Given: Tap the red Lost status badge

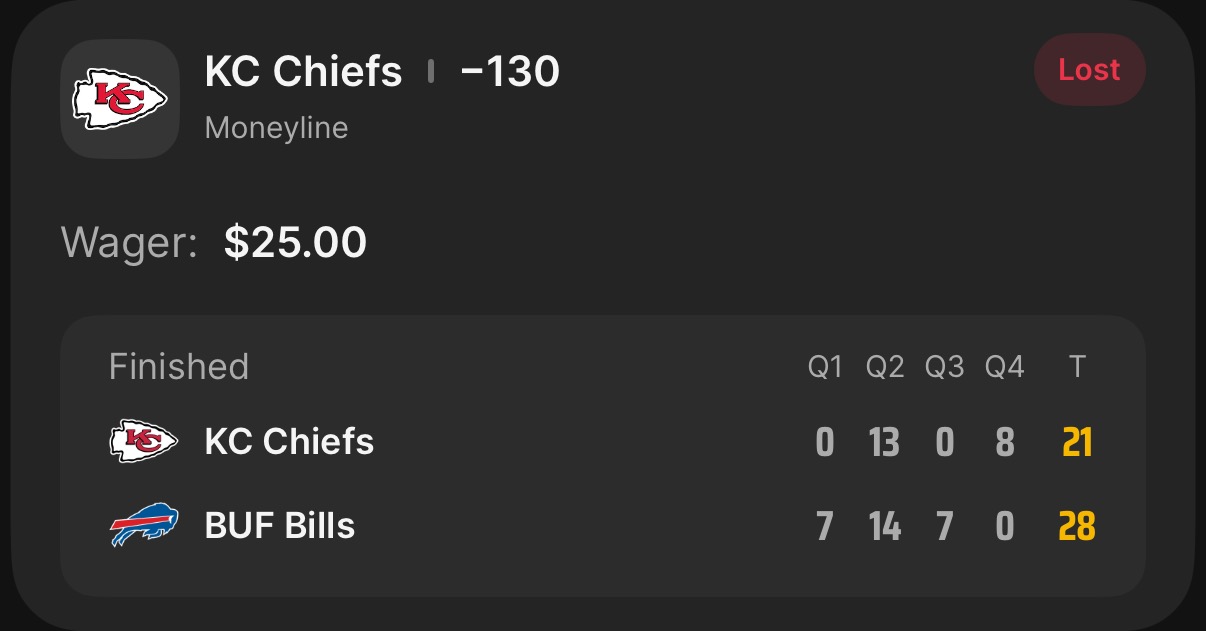Looking at the screenshot, I should coord(1089,70).
